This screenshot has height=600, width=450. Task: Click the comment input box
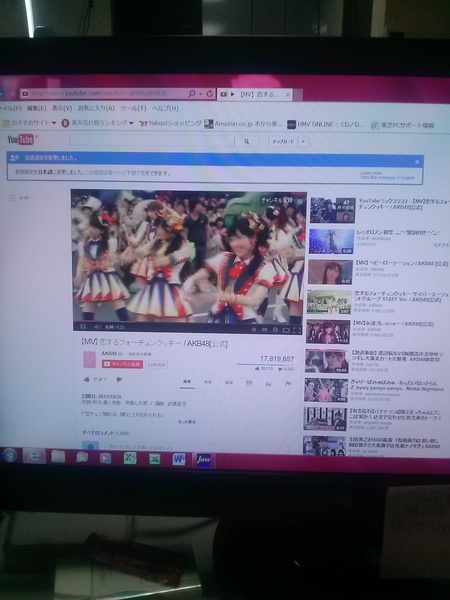pyautogui.click(x=195, y=447)
